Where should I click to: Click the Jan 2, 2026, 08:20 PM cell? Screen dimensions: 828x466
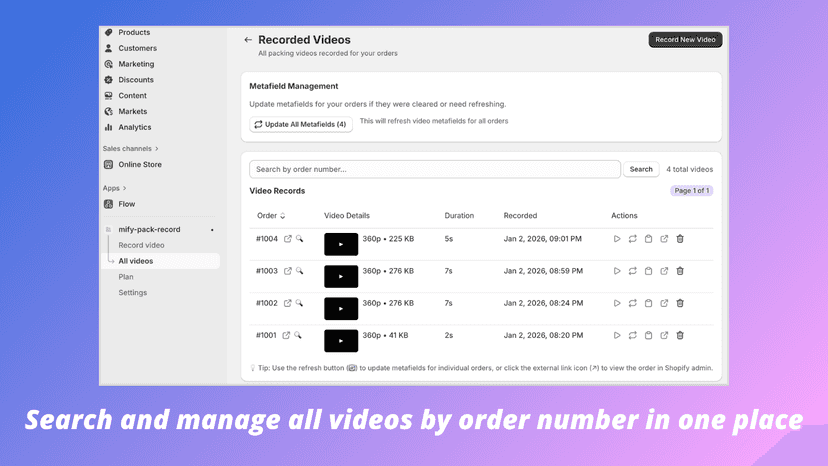[543, 335]
